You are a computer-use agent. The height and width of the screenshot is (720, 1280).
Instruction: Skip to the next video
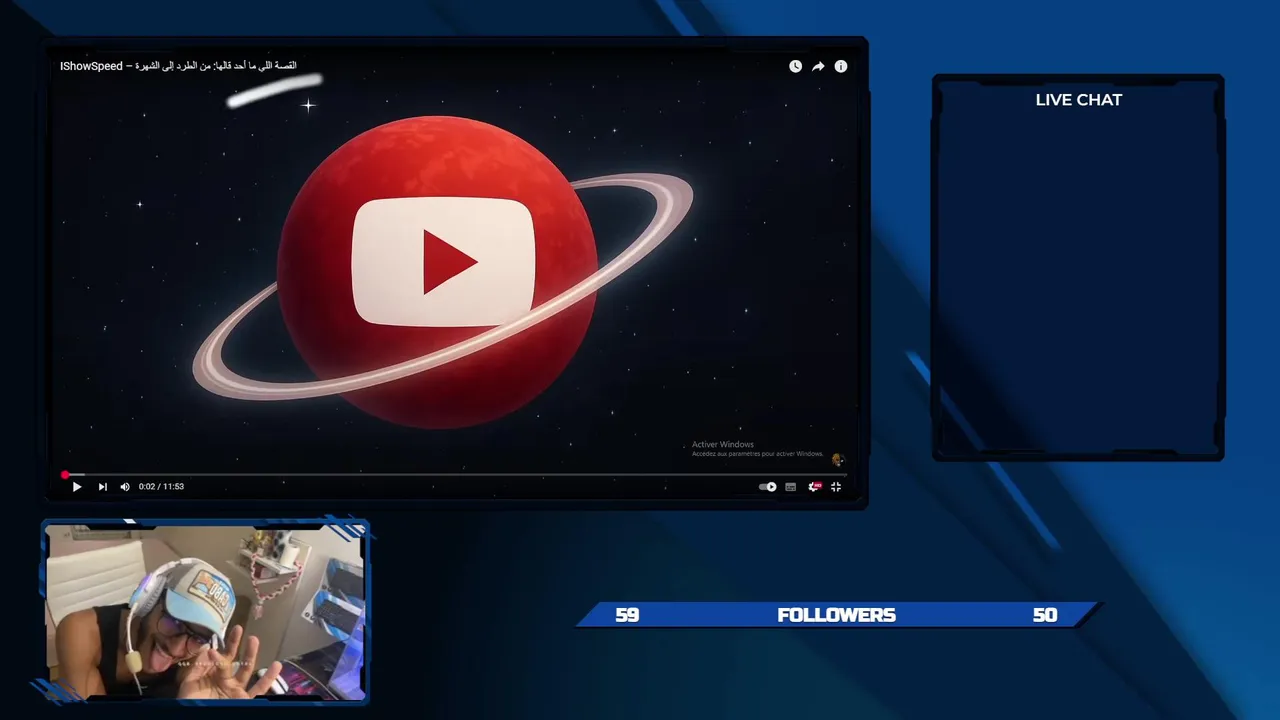pyautogui.click(x=102, y=487)
